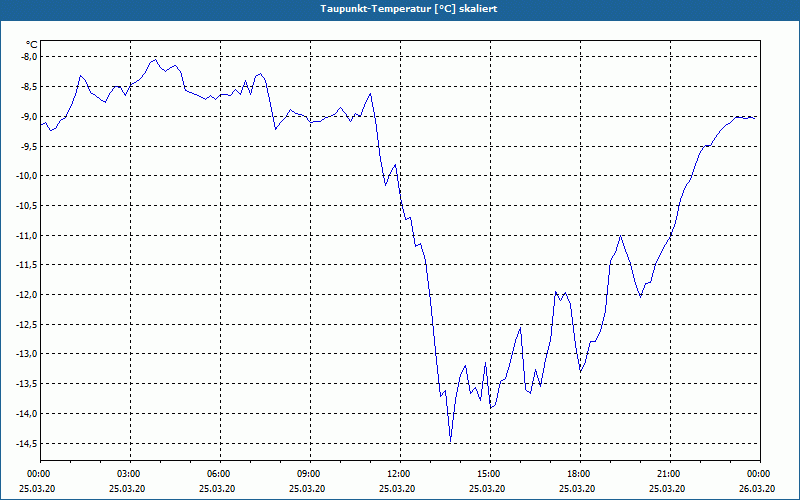The width and height of the screenshot is (800, 500).
Task: Select the -12,0 y-axis label
Action: pos(27,294)
